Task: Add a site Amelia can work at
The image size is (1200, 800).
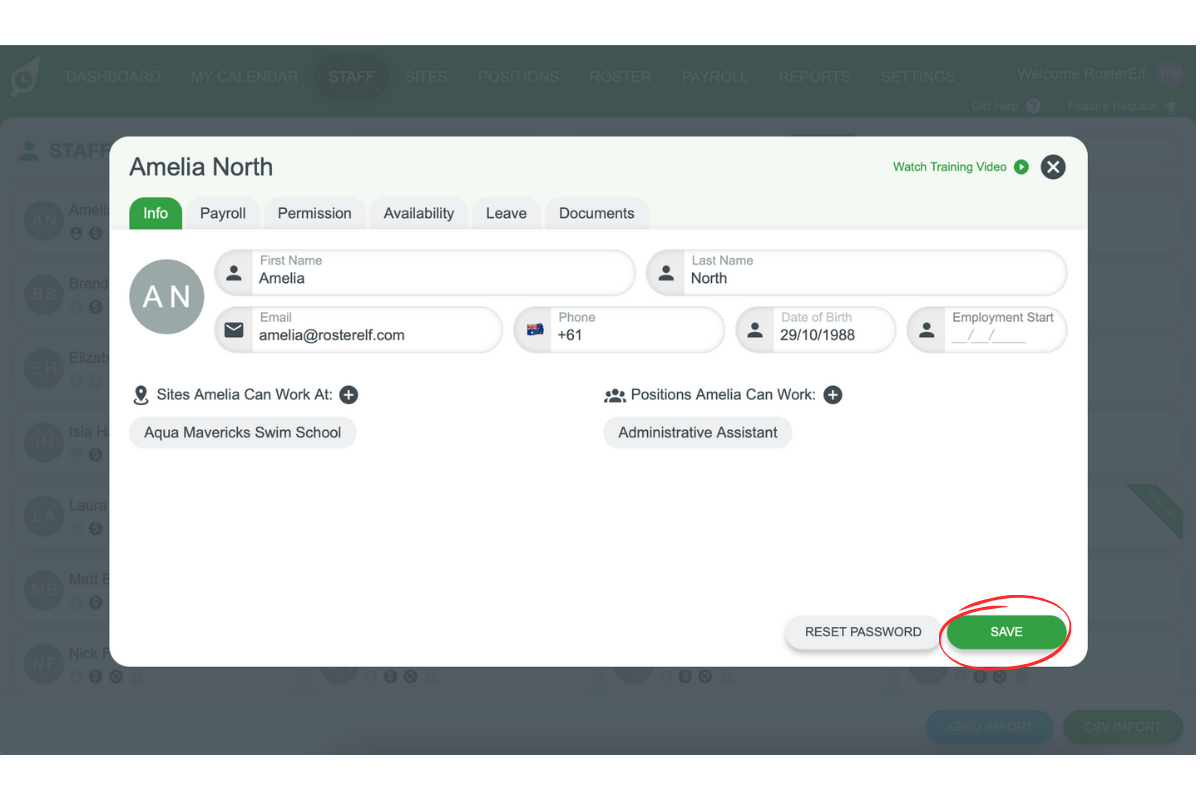Action: pos(348,395)
